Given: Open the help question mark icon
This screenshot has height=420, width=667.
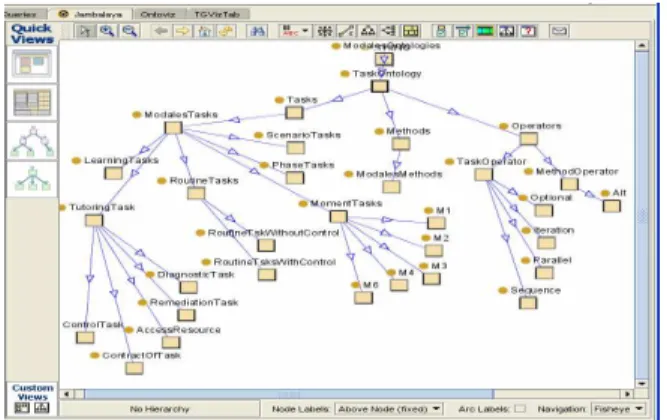Looking at the screenshot, I should tap(528, 31).
